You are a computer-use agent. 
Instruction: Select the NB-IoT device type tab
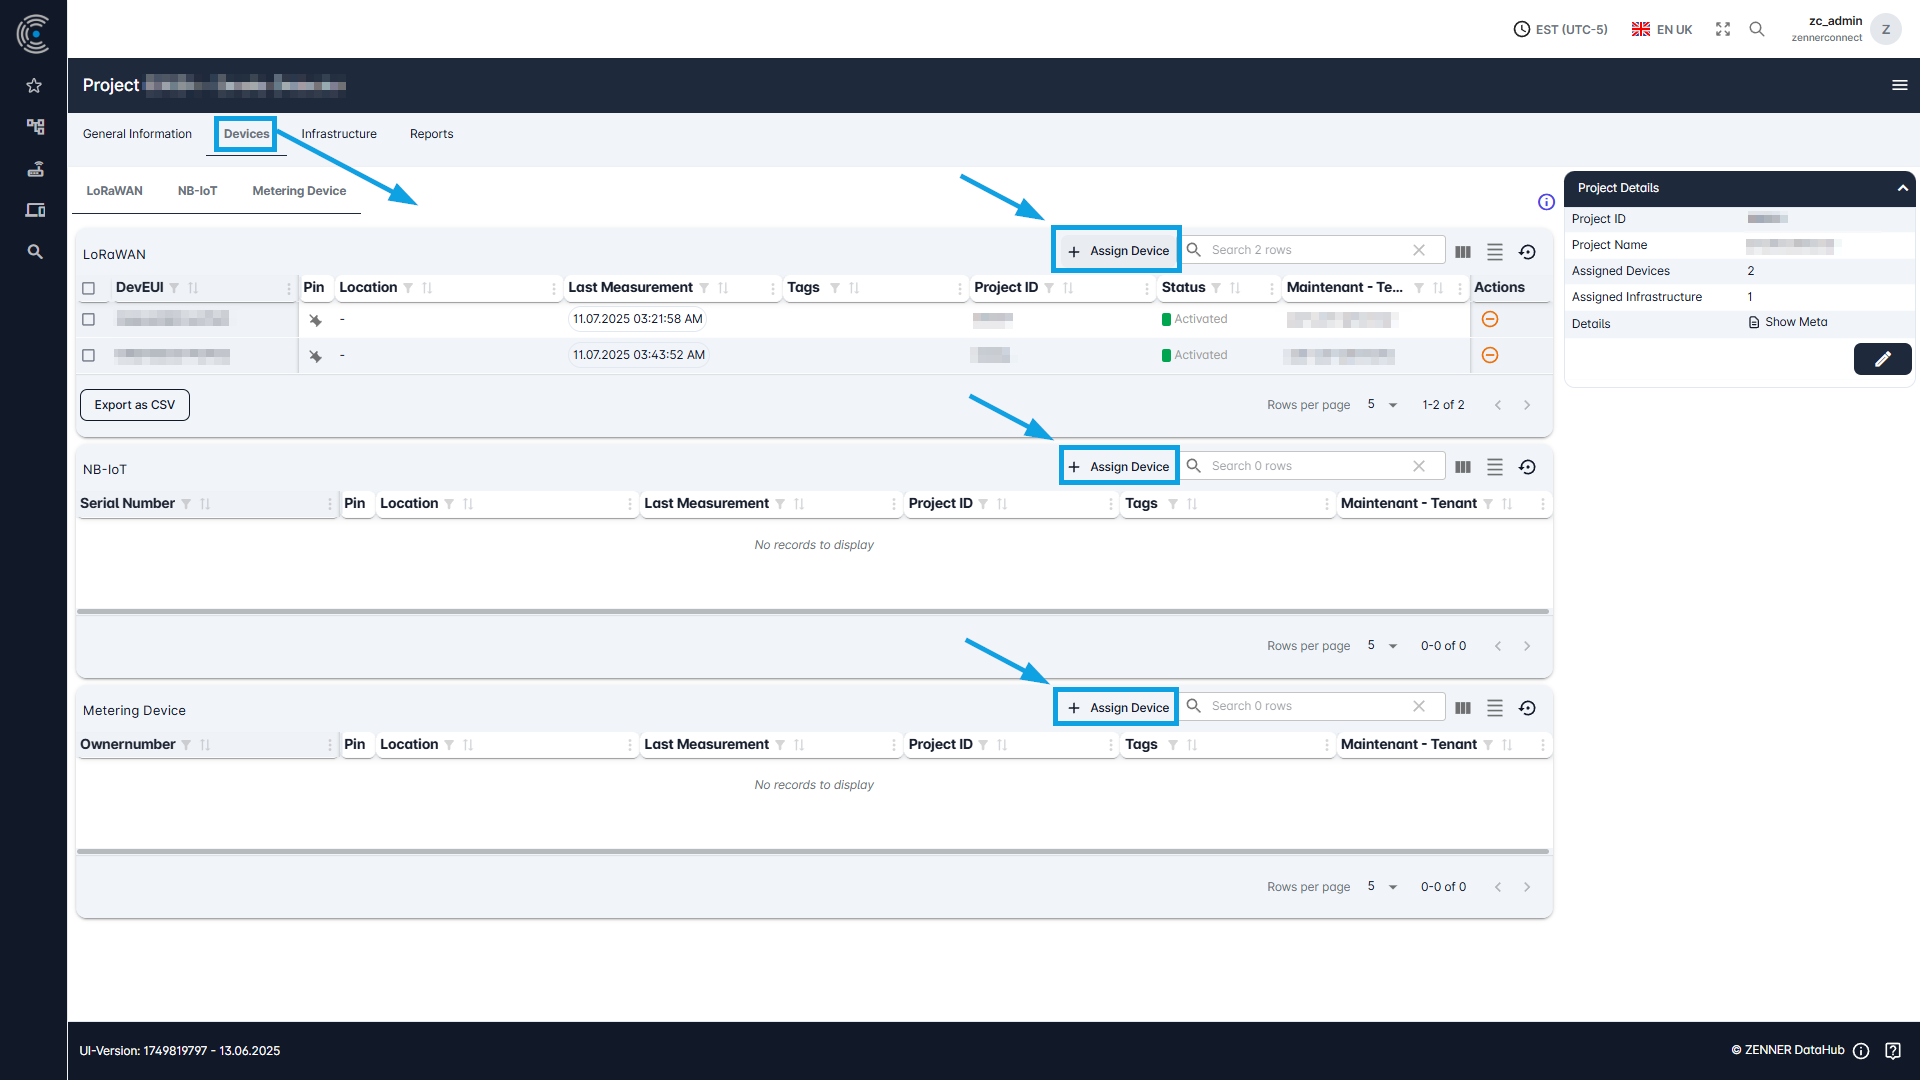(x=197, y=190)
